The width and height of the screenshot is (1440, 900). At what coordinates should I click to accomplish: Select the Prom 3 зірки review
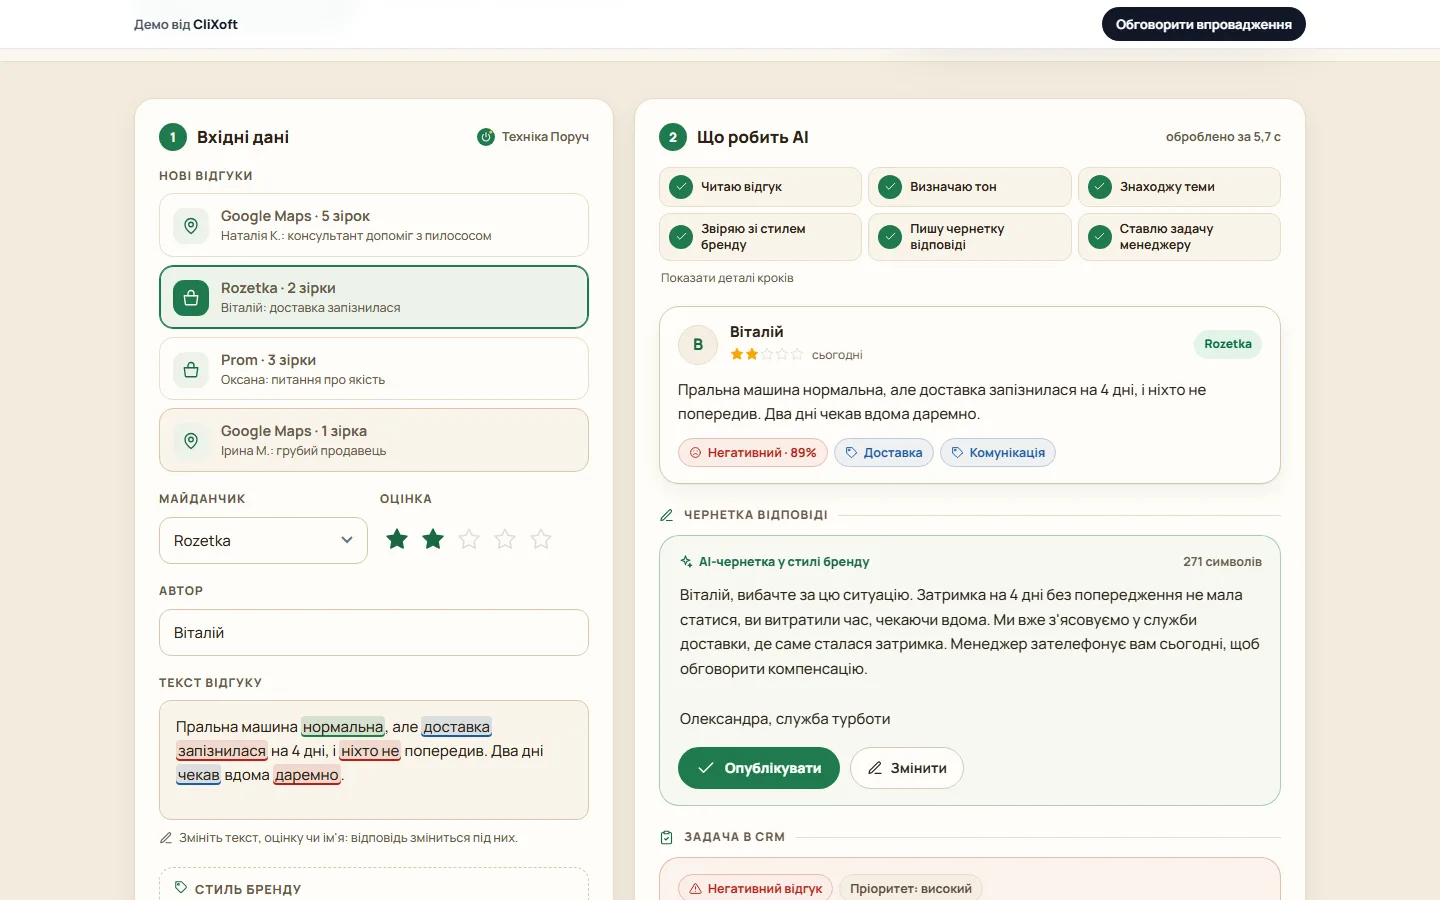pos(374,369)
